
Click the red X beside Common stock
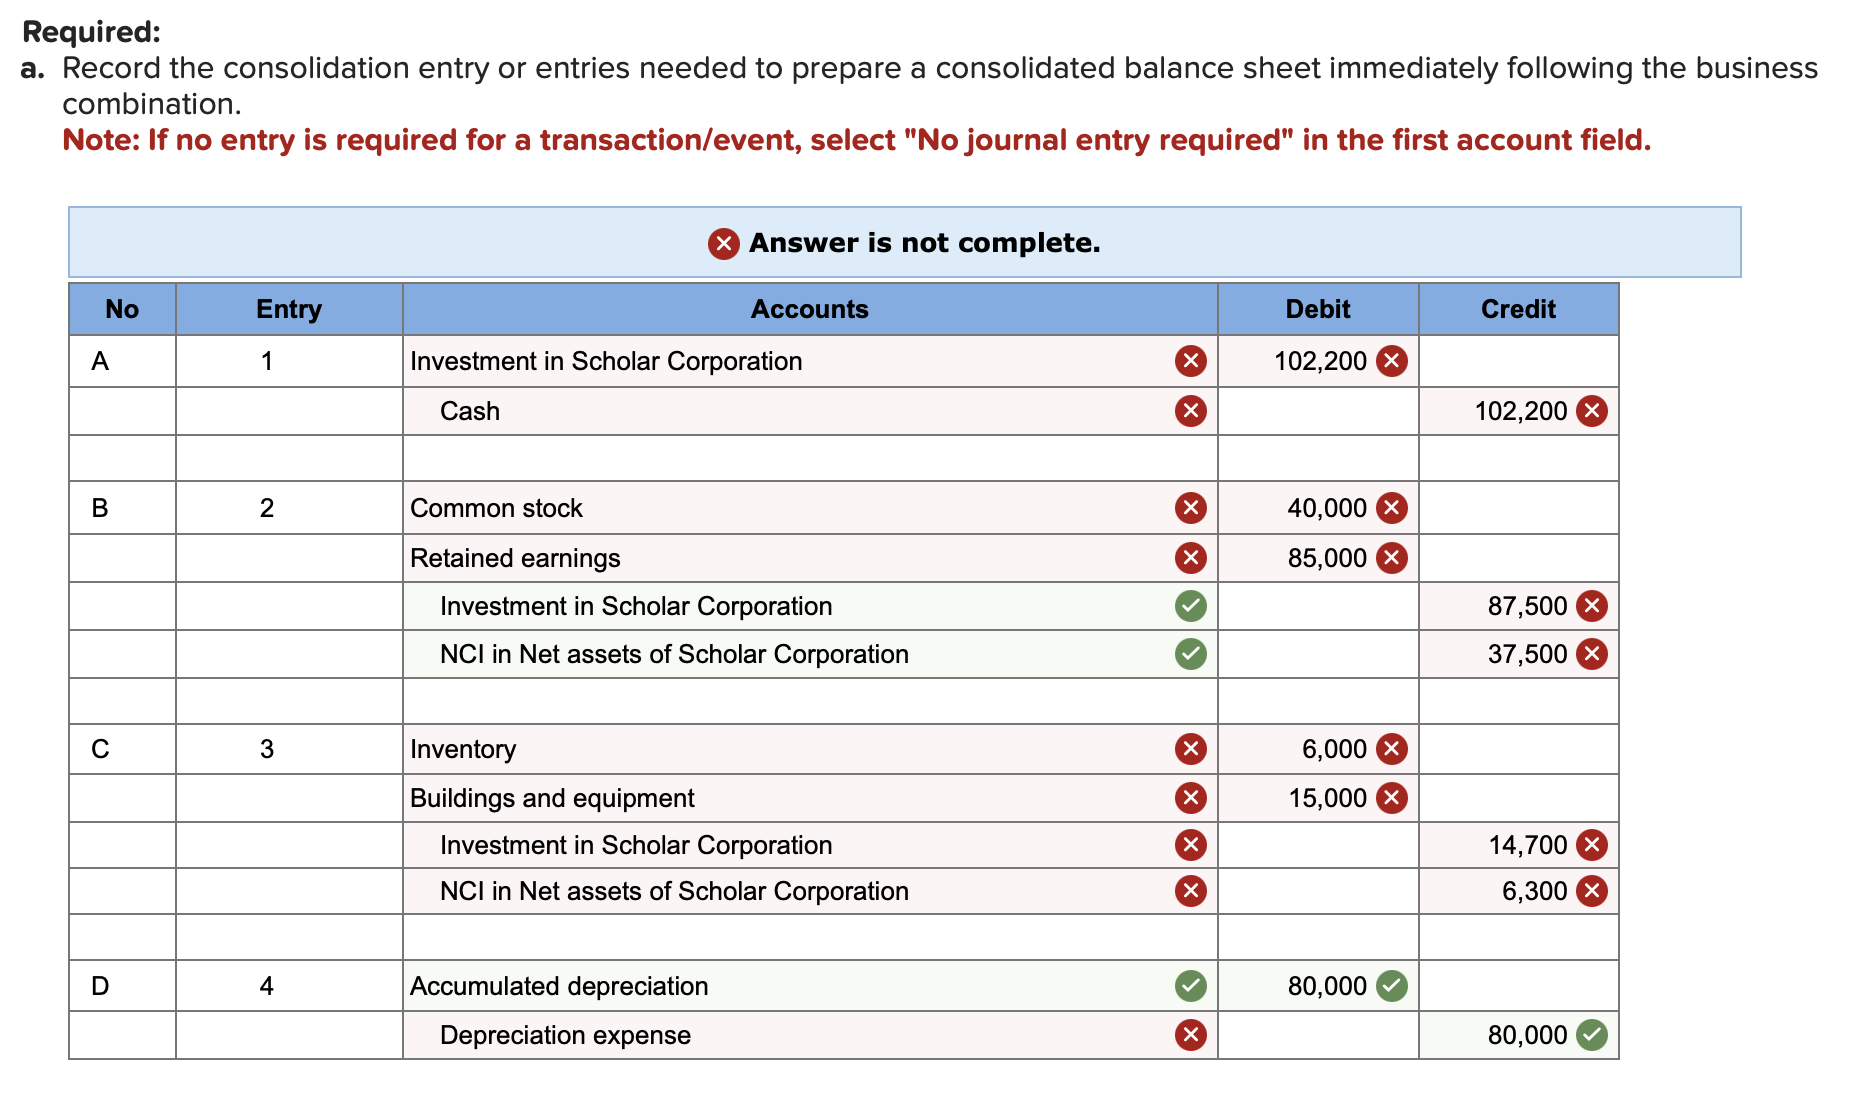click(1189, 508)
